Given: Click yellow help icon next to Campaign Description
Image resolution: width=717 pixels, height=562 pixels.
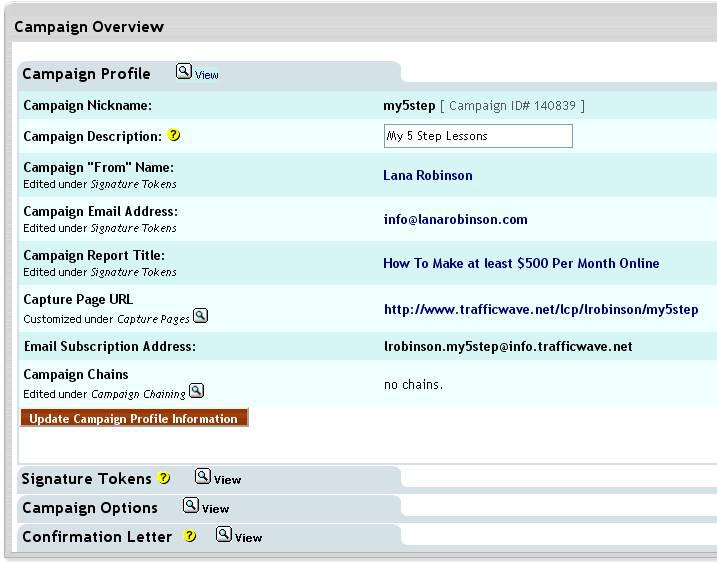Looking at the screenshot, I should click(x=174, y=135).
